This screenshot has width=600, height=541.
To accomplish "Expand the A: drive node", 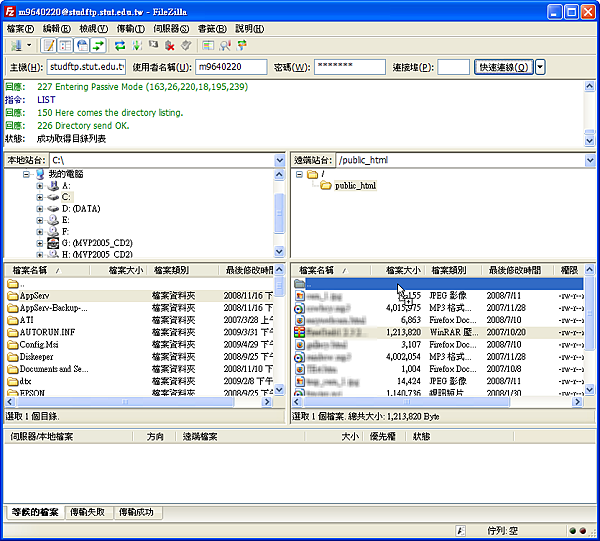I will pos(39,186).
